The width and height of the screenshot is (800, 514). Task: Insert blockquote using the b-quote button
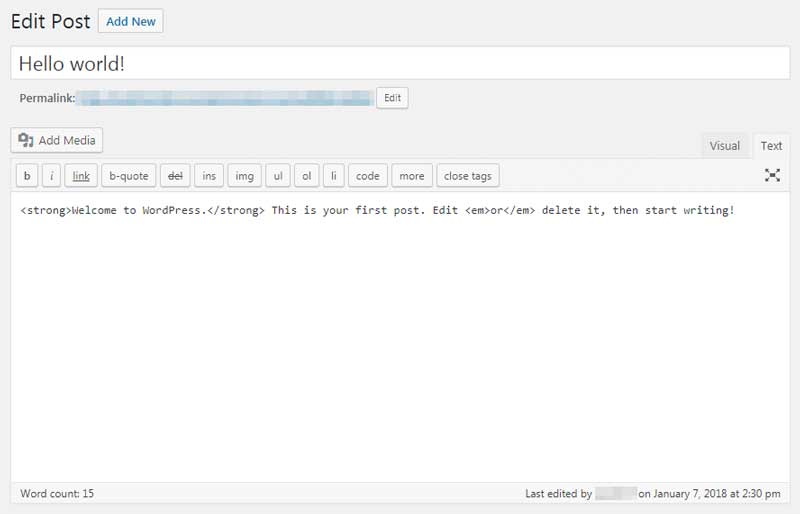tap(129, 176)
